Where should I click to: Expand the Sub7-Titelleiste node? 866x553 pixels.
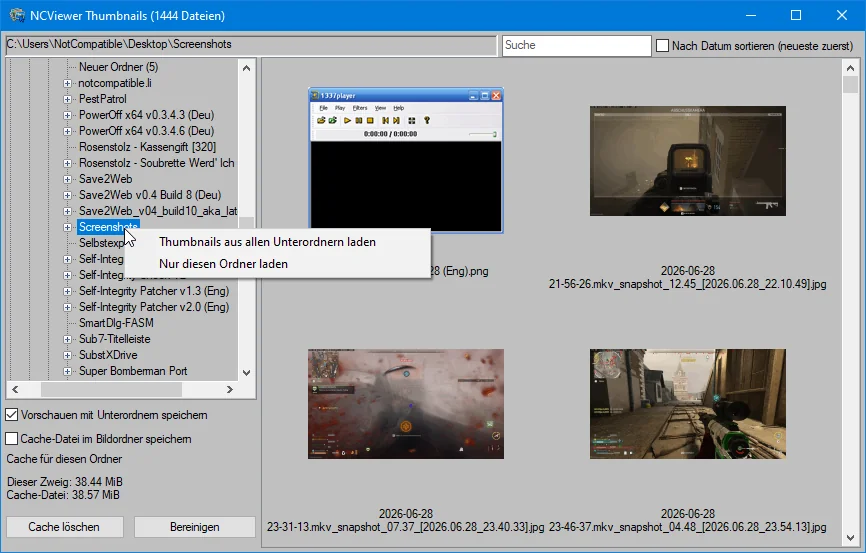(67, 339)
